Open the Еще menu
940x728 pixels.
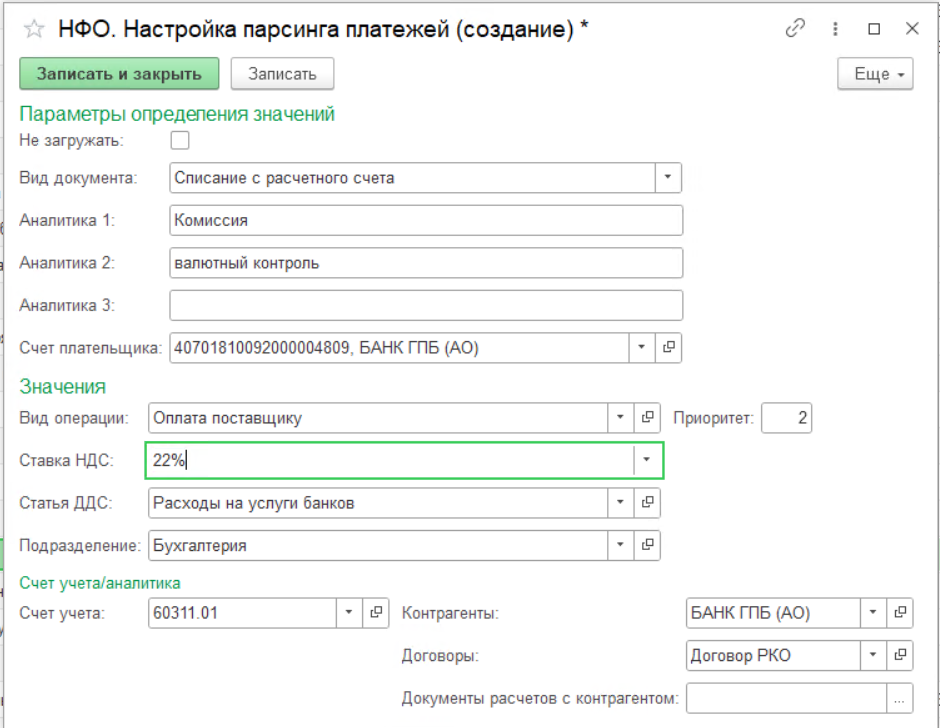(x=875, y=74)
